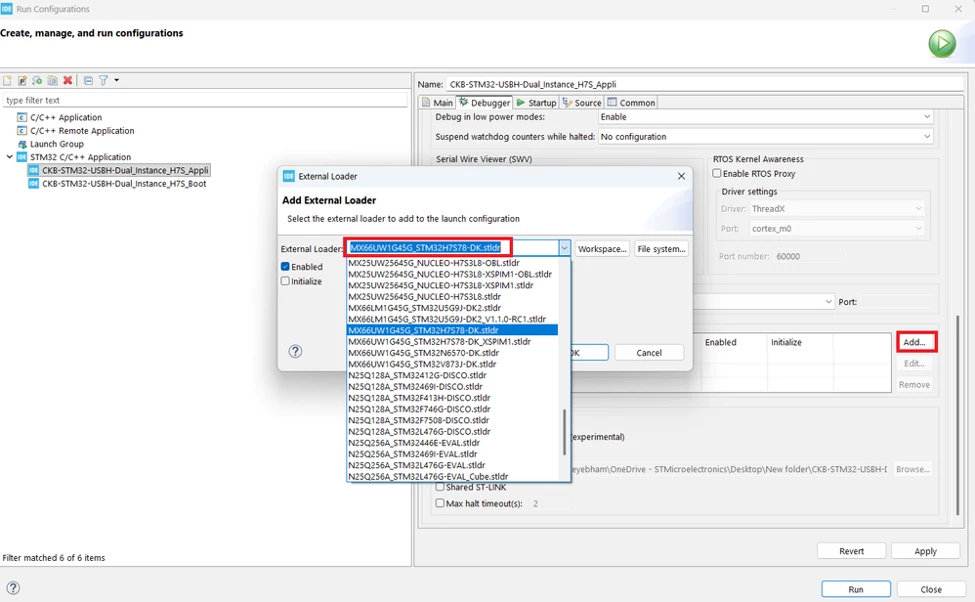Click New launch configuration prototype icon
Screen dimensions: 975x602
(x=22, y=80)
